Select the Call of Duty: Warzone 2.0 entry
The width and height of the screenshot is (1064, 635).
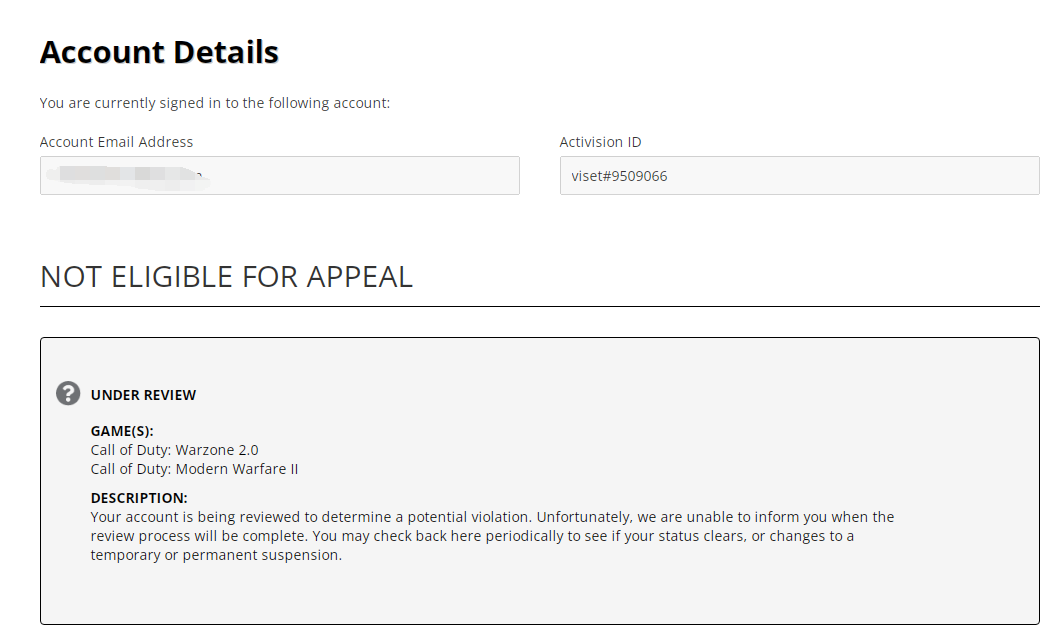pyautogui.click(x=174, y=450)
